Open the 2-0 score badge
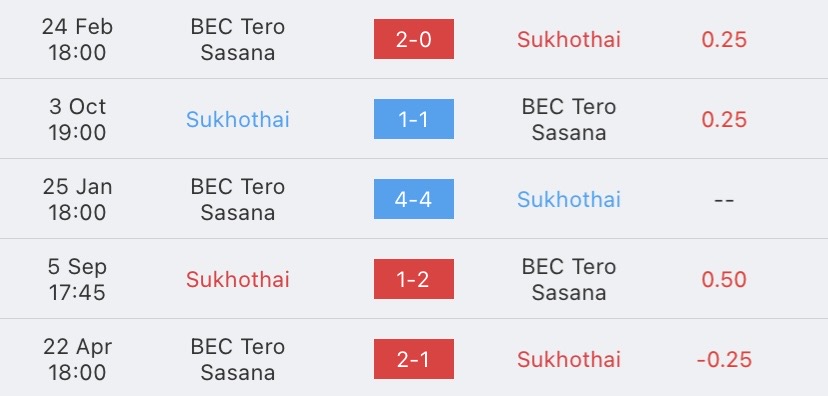Viewport: 828px width, 396px height. coord(413,39)
